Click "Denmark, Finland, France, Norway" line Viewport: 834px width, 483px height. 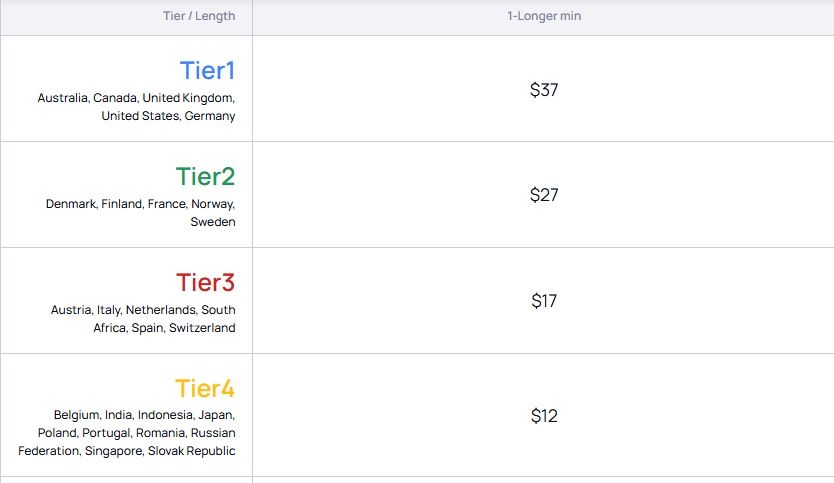click(x=140, y=204)
